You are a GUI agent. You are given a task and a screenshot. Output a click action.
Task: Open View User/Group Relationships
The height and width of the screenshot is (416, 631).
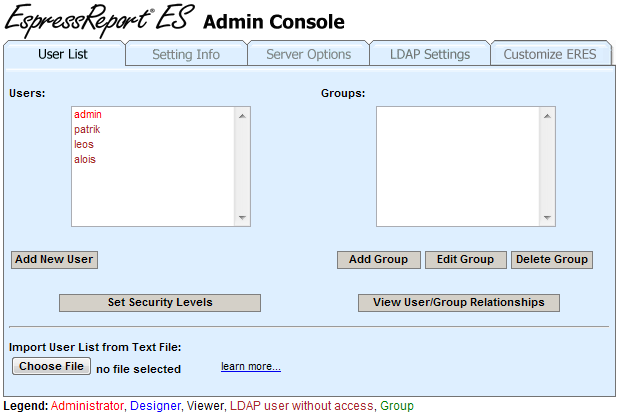coord(459,303)
